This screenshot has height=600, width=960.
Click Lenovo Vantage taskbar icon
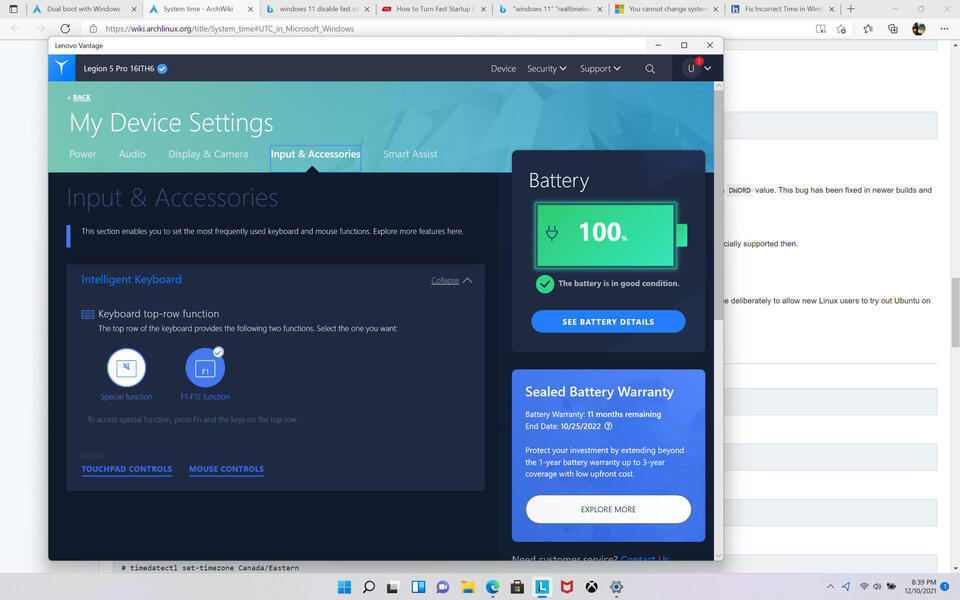(x=542, y=587)
